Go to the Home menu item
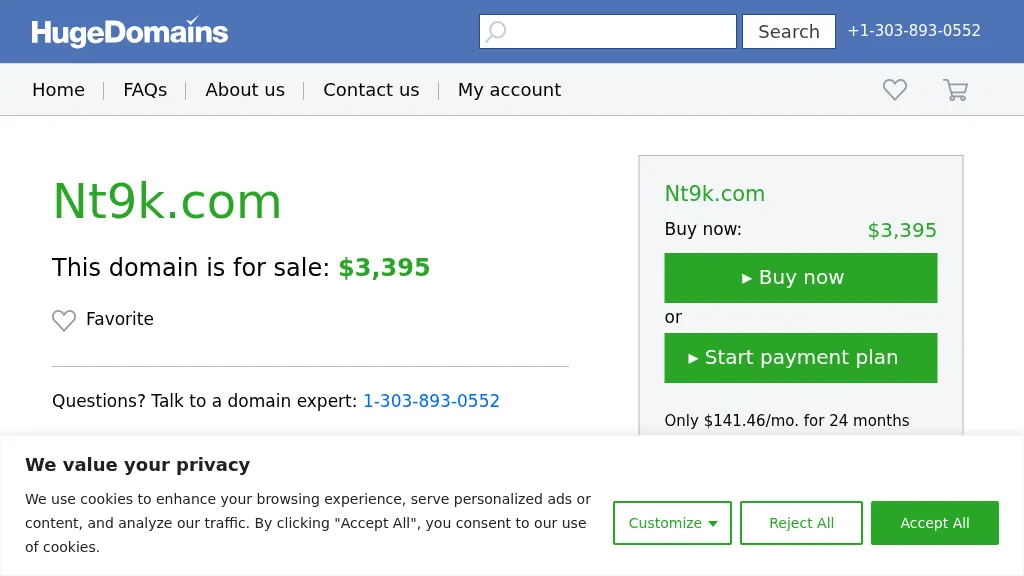Viewport: 1024px width, 576px height. point(58,89)
